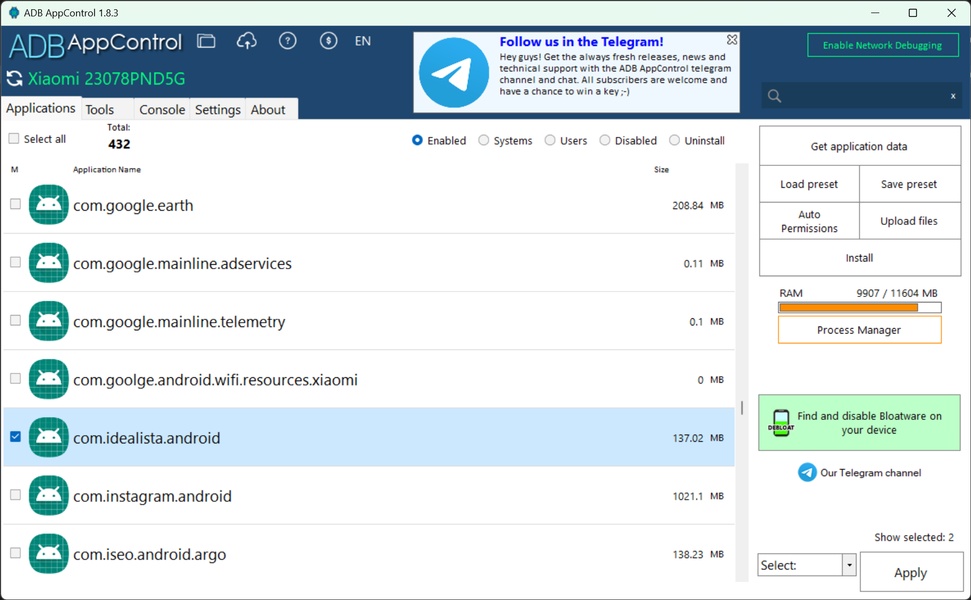Close the Telegram banner ad

732,40
